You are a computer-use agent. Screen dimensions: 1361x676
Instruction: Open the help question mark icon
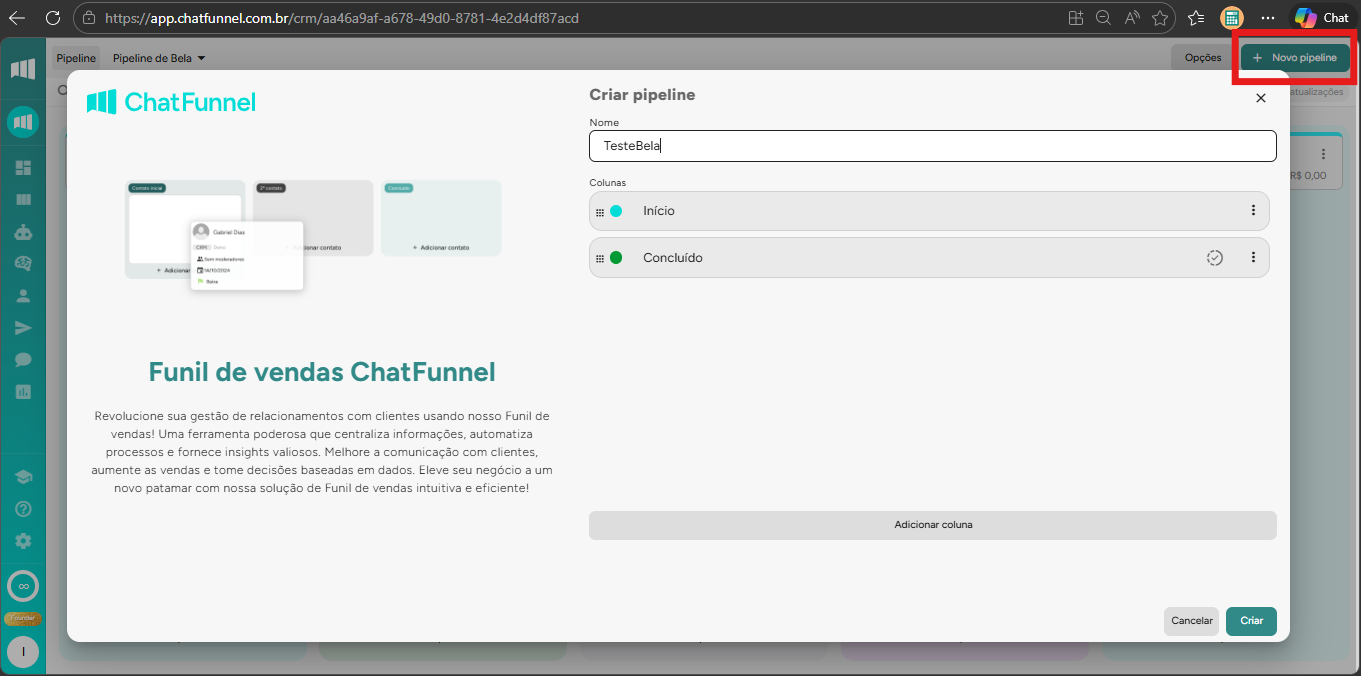tap(23, 509)
